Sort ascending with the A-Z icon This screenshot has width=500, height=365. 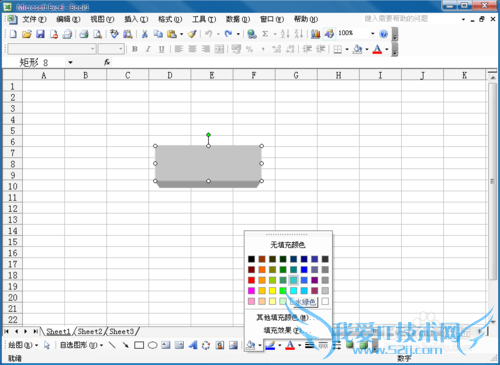point(285,34)
